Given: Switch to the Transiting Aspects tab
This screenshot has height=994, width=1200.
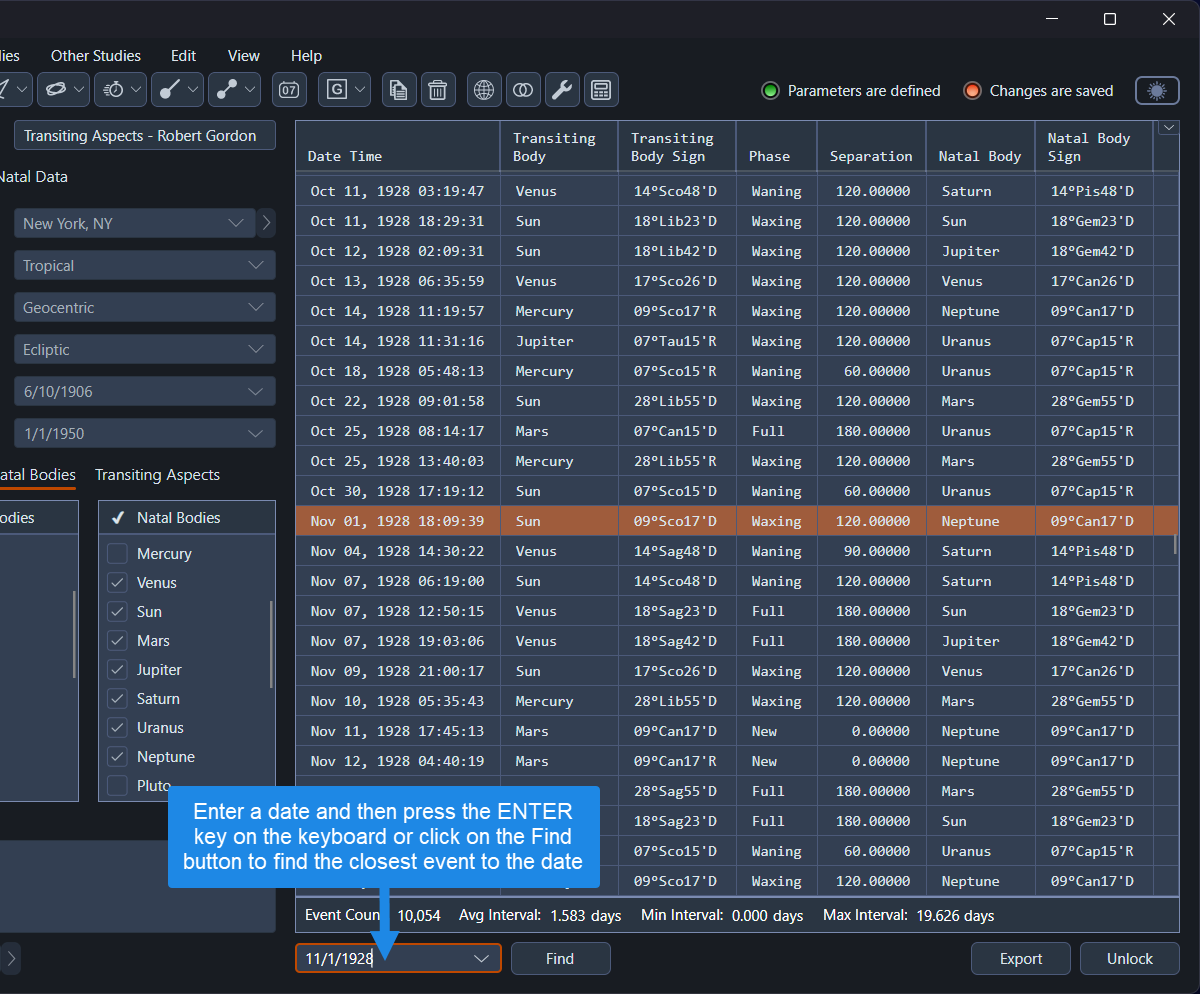Looking at the screenshot, I should pos(157,475).
